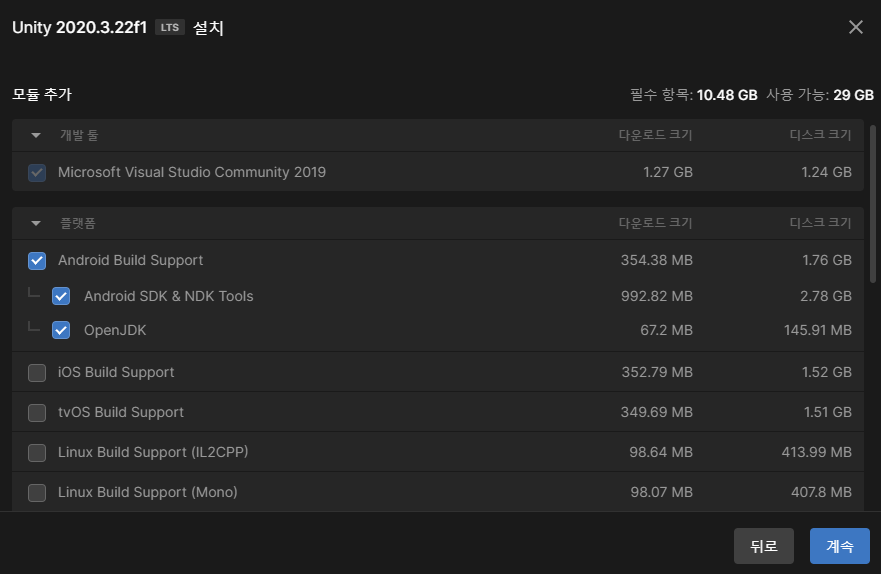Click the 사용 가능 29 GB value
Image resolution: width=881 pixels, height=574 pixels.
coord(853,95)
